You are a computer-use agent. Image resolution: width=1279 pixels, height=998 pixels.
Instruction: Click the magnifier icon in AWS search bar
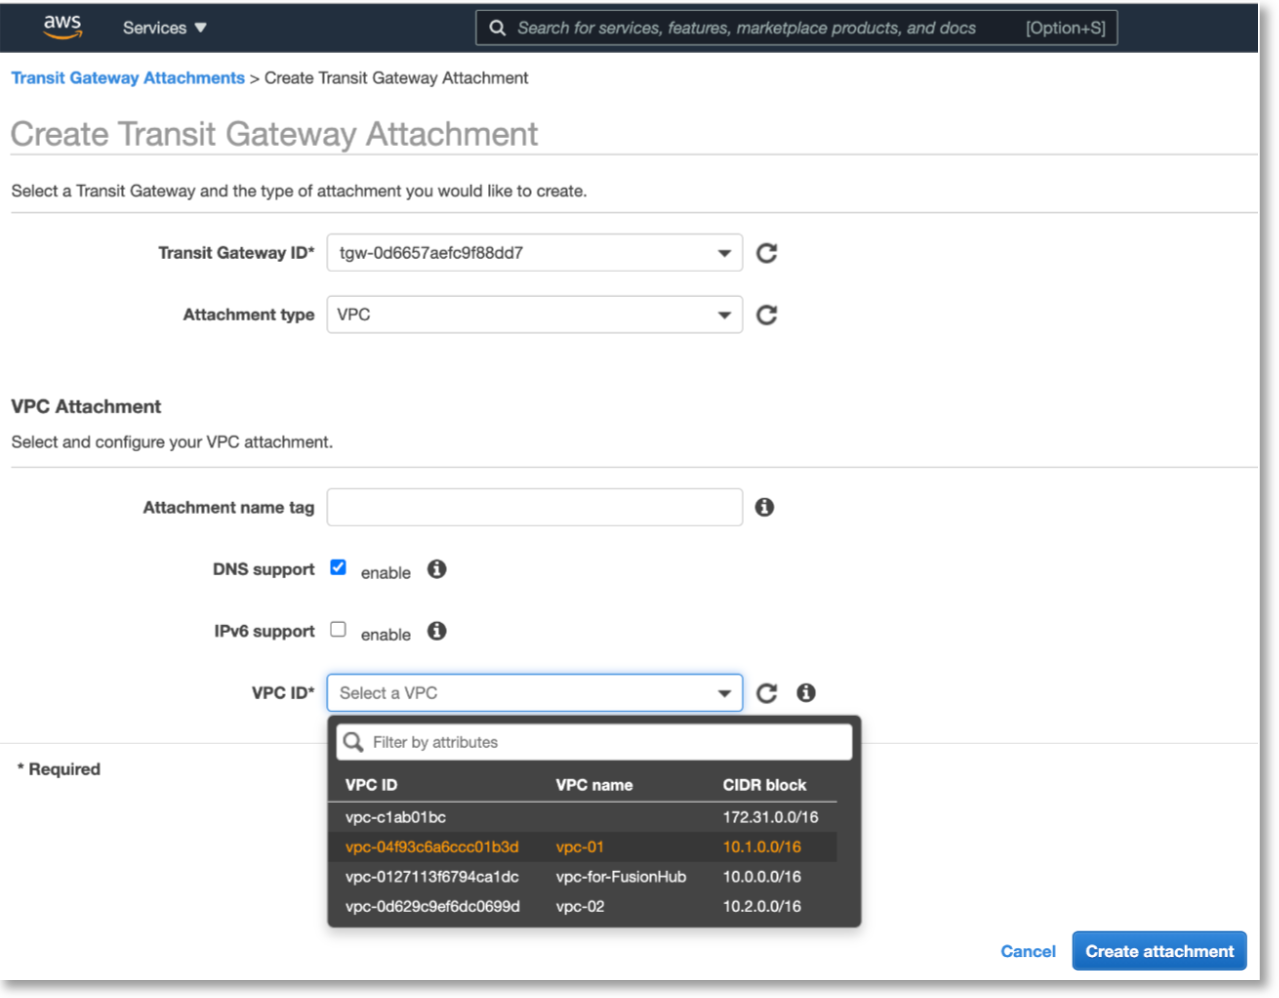click(497, 28)
